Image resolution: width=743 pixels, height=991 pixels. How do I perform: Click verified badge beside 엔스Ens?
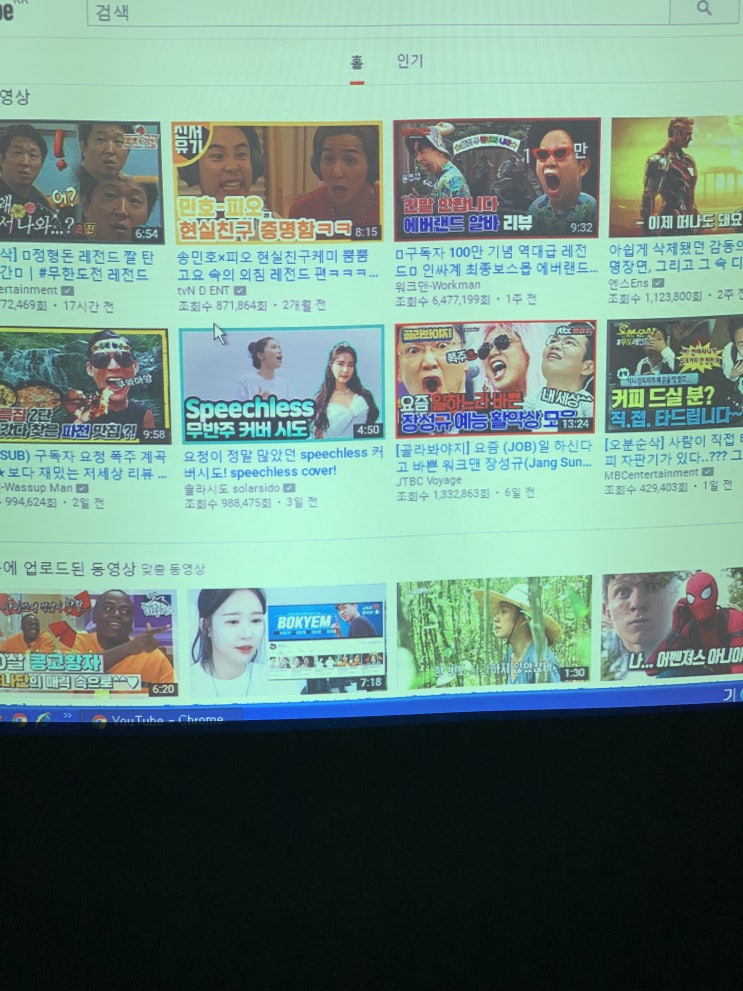coord(658,282)
